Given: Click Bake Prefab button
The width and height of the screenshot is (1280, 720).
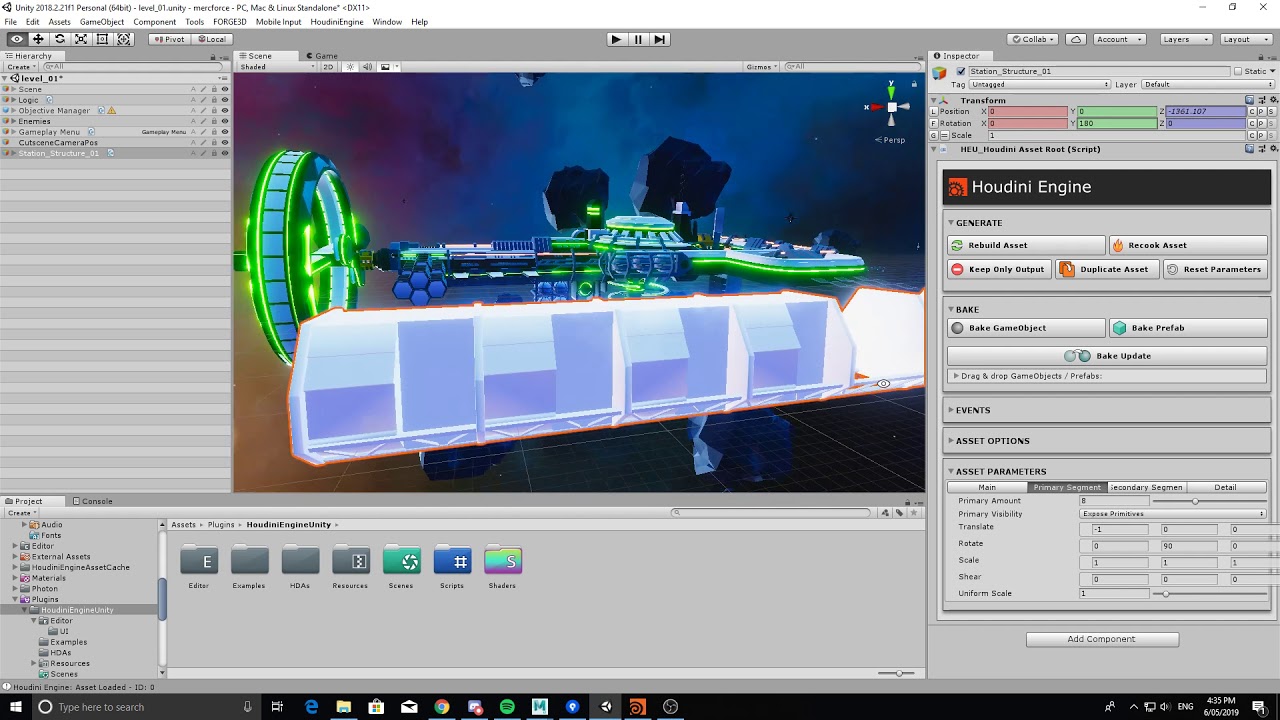Looking at the screenshot, I should point(1188,328).
